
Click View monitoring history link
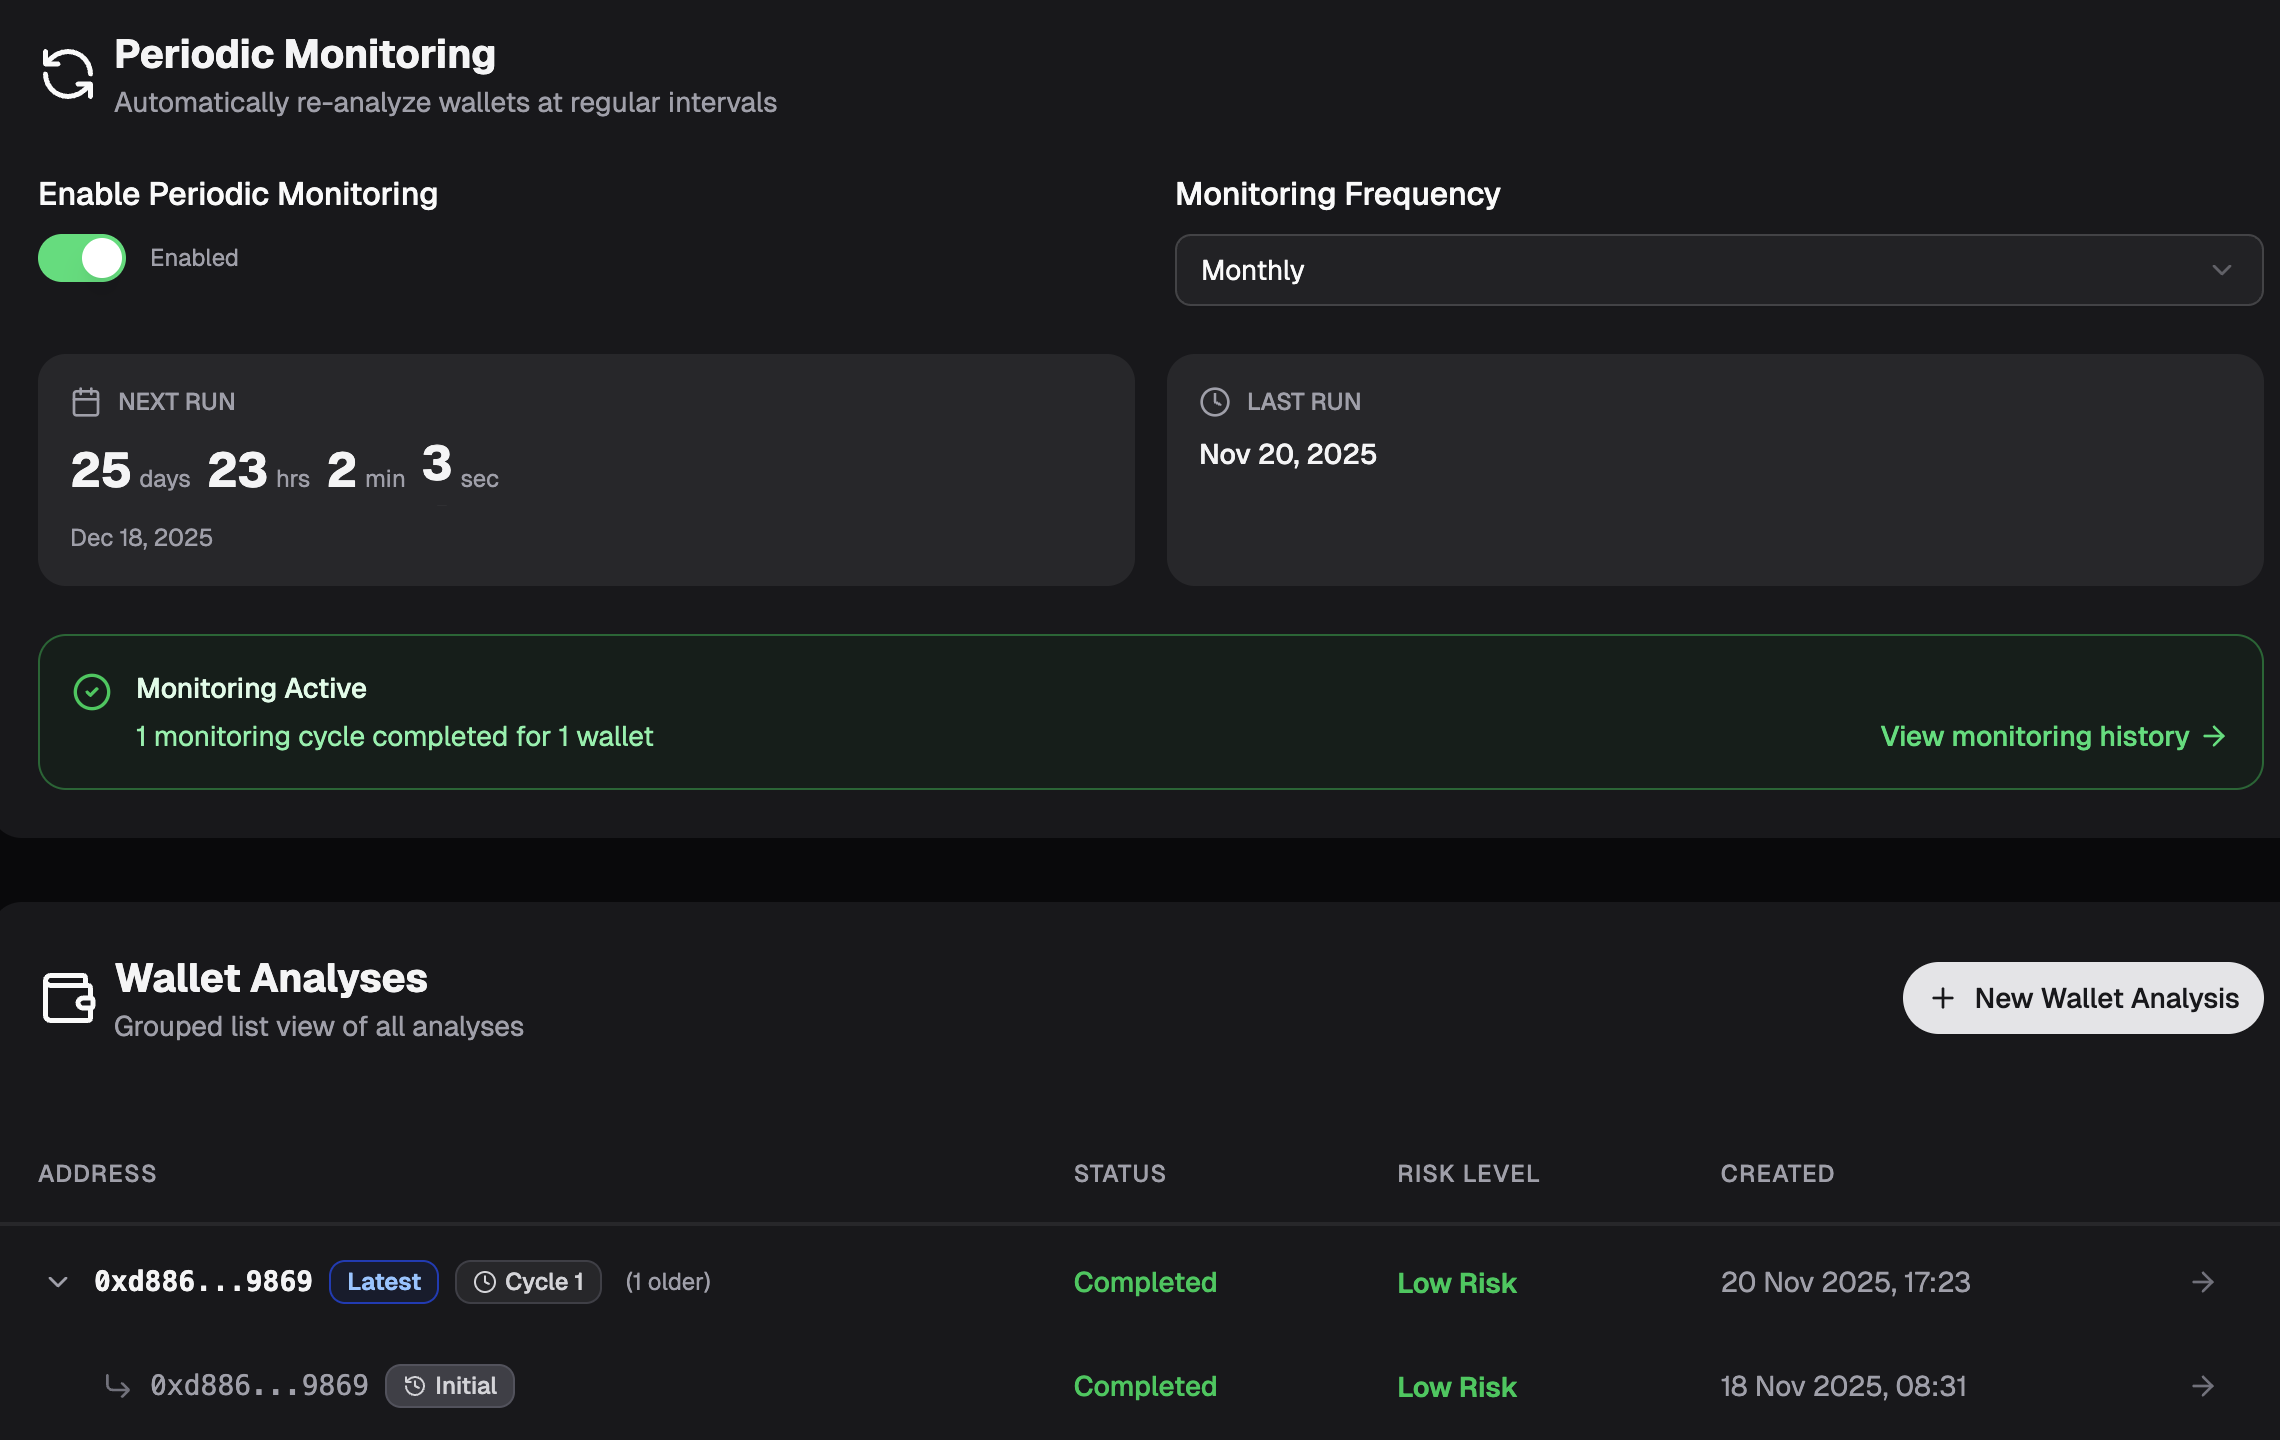[2052, 737]
